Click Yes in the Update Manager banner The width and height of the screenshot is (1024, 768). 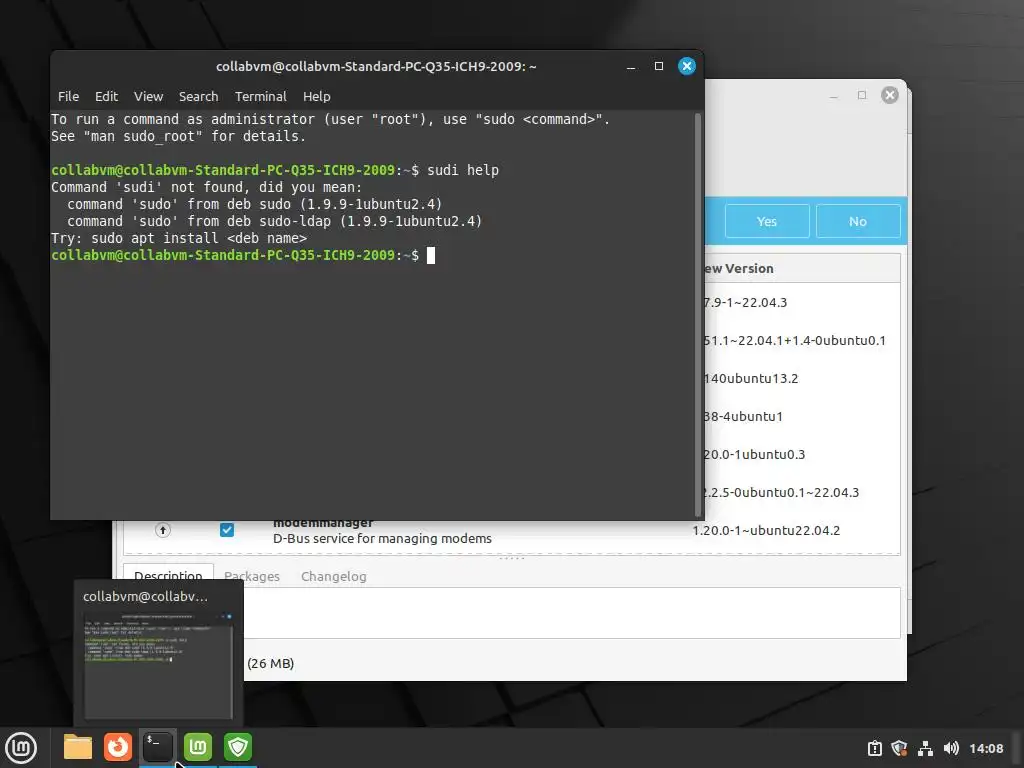(x=767, y=221)
